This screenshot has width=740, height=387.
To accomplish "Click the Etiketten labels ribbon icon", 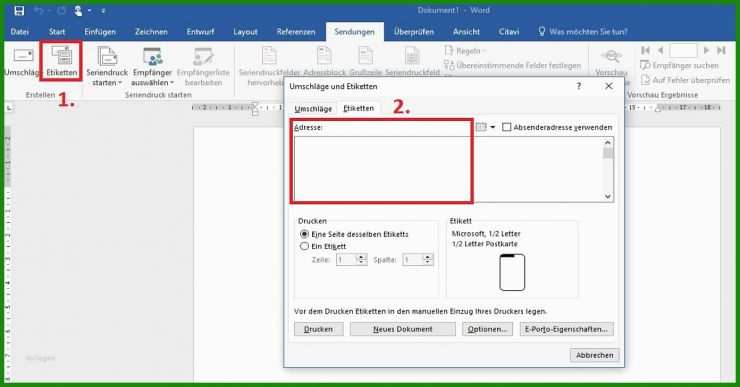I will (62, 61).
